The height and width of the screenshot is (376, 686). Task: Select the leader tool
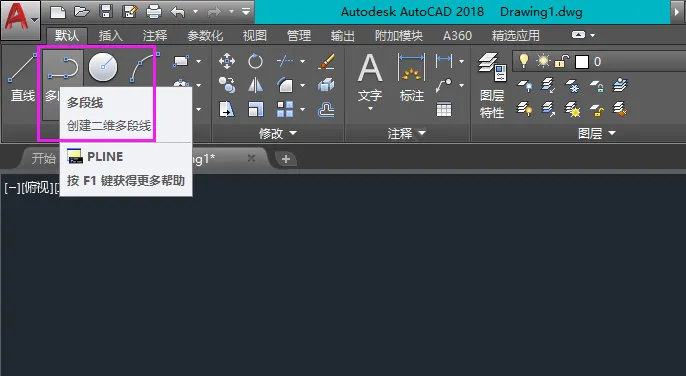(444, 85)
